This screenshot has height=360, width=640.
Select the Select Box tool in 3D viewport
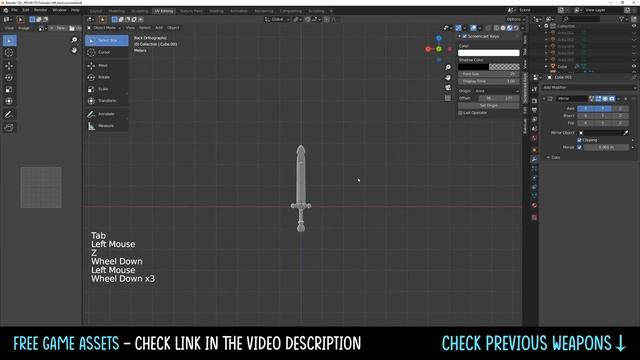pyautogui.click(x=107, y=40)
